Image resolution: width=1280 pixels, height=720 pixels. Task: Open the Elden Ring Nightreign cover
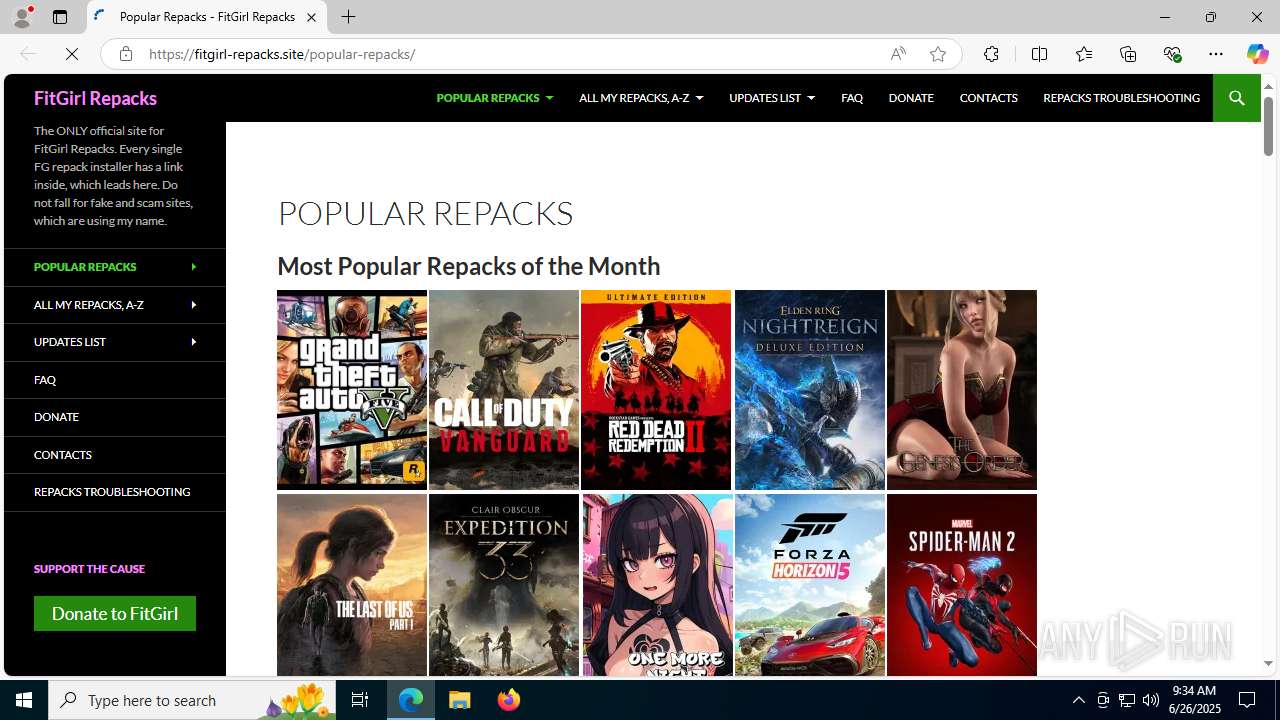coord(810,390)
